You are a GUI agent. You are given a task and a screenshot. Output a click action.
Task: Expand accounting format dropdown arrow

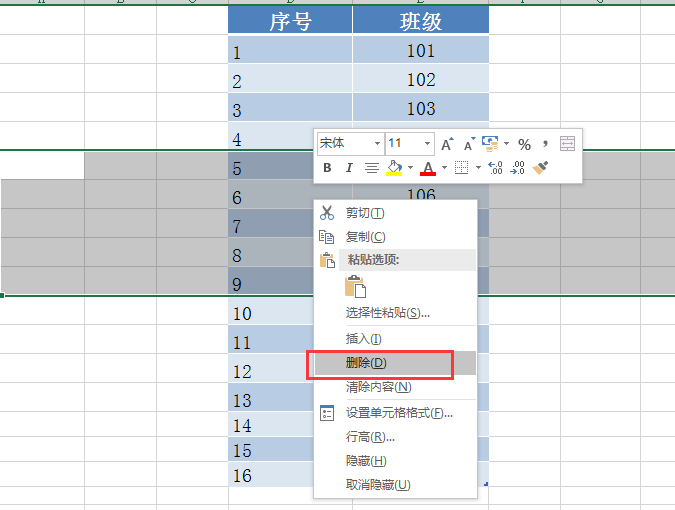coord(506,144)
